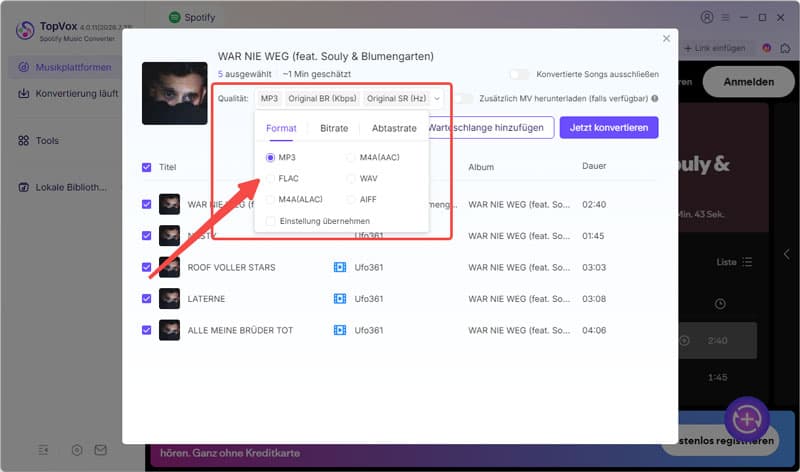
Task: Click the bottom-left list settings icon
Action: pyautogui.click(x=43, y=450)
